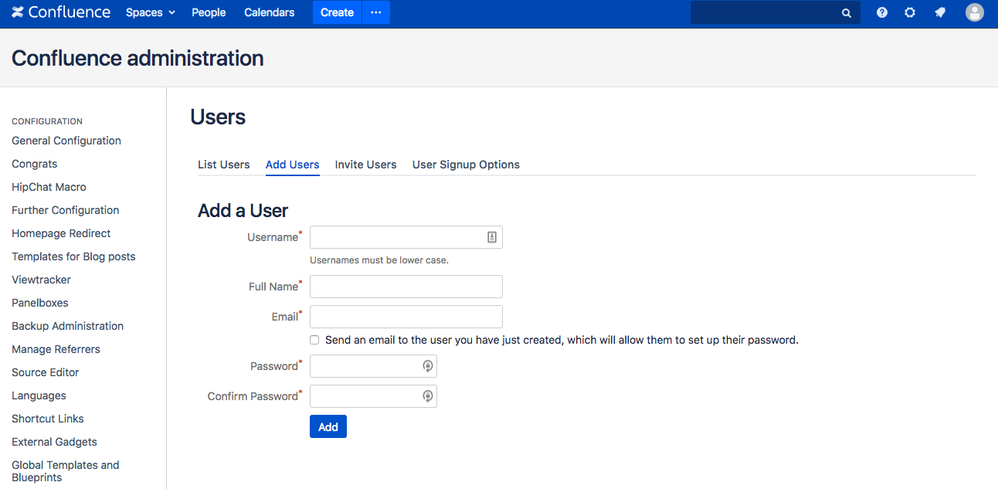The height and width of the screenshot is (489, 998).
Task: Switch to the List Users tab
Action: 224,164
